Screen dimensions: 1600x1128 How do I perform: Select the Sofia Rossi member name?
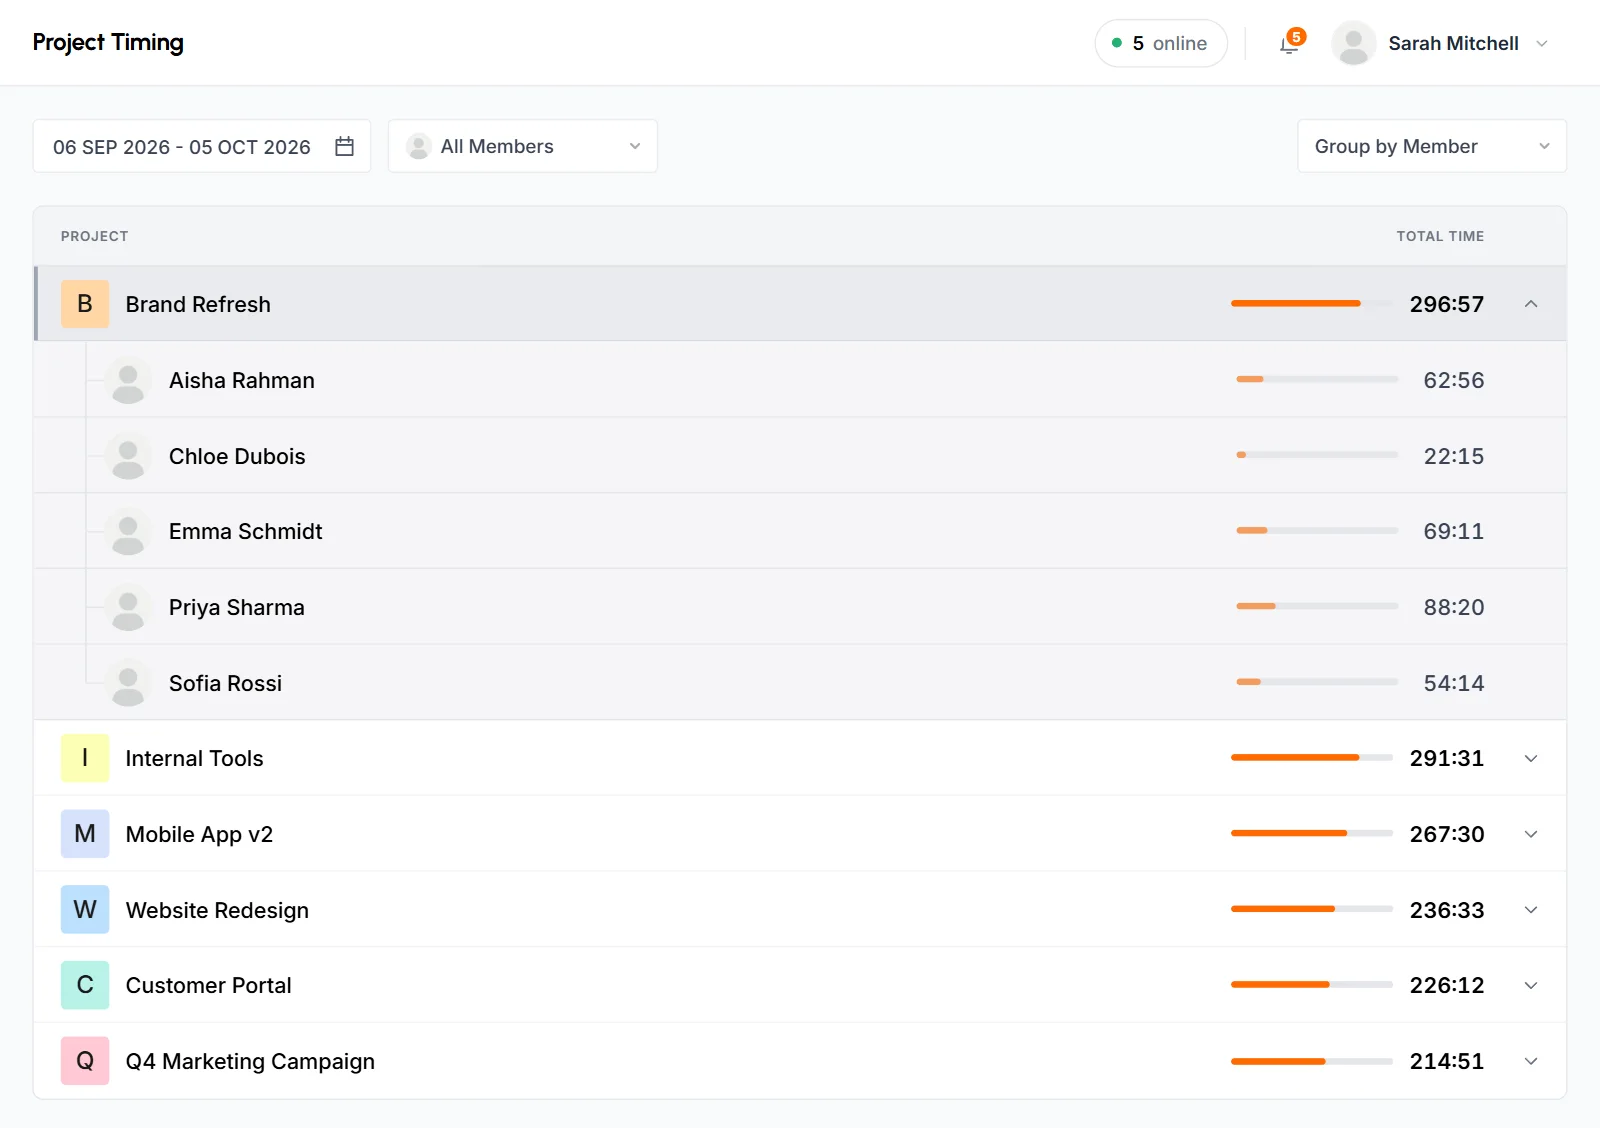click(226, 683)
